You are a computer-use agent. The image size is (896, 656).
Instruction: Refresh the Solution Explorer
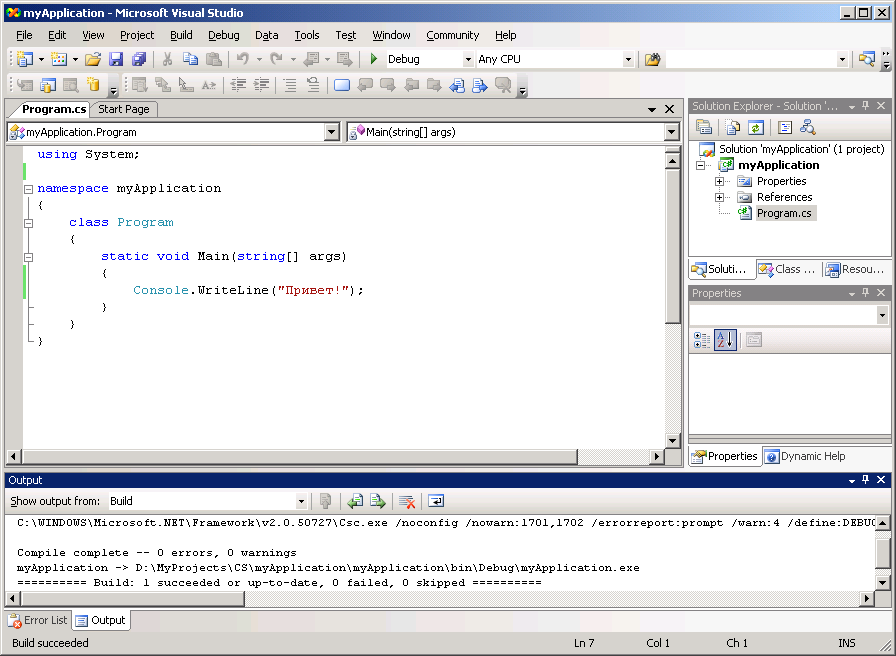(x=755, y=127)
